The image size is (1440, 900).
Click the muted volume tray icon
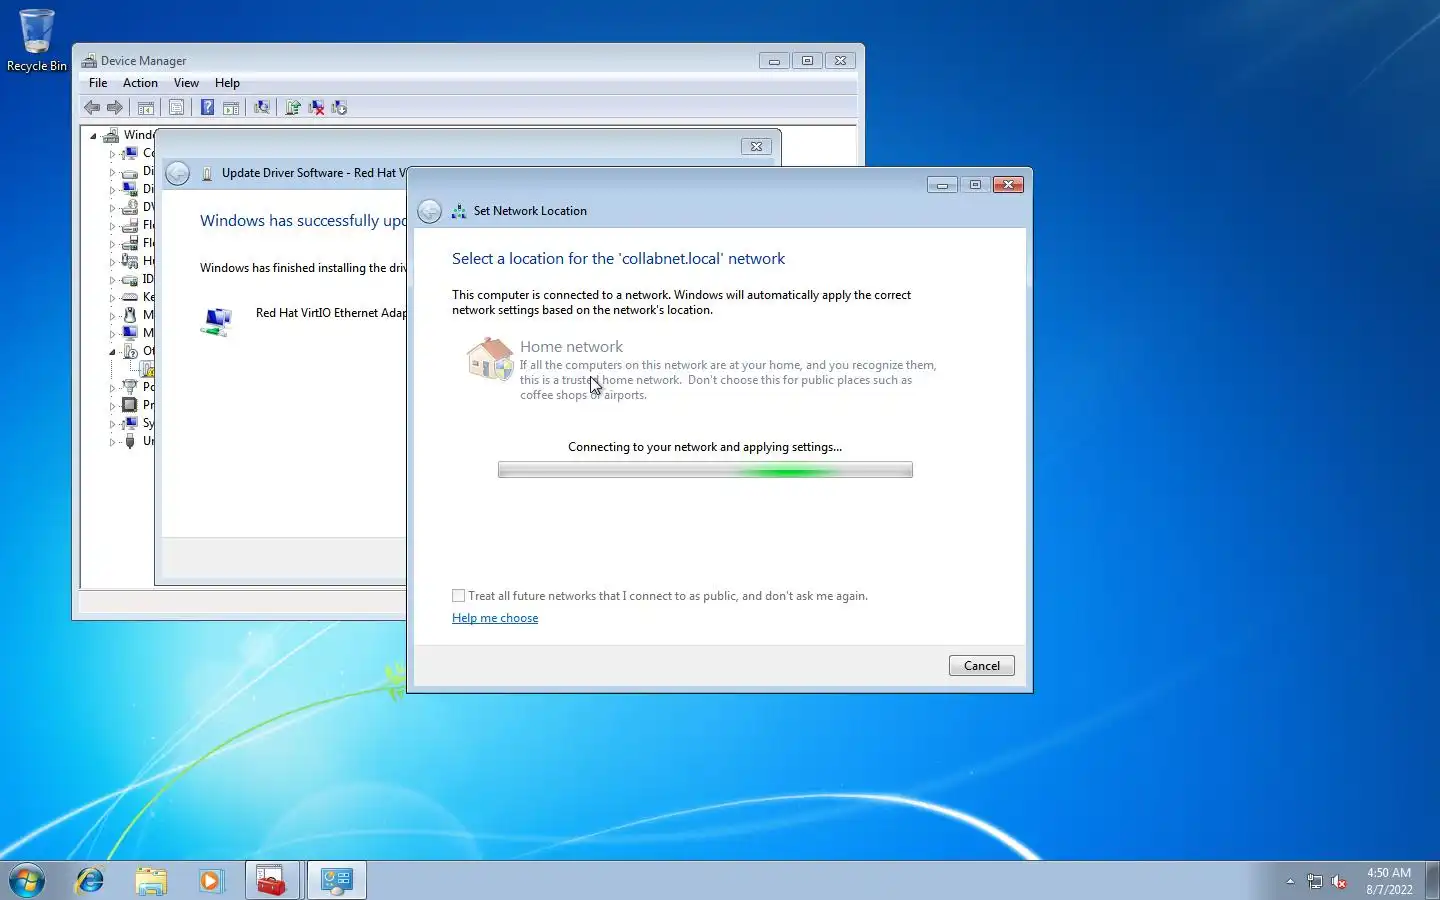[1339, 882]
